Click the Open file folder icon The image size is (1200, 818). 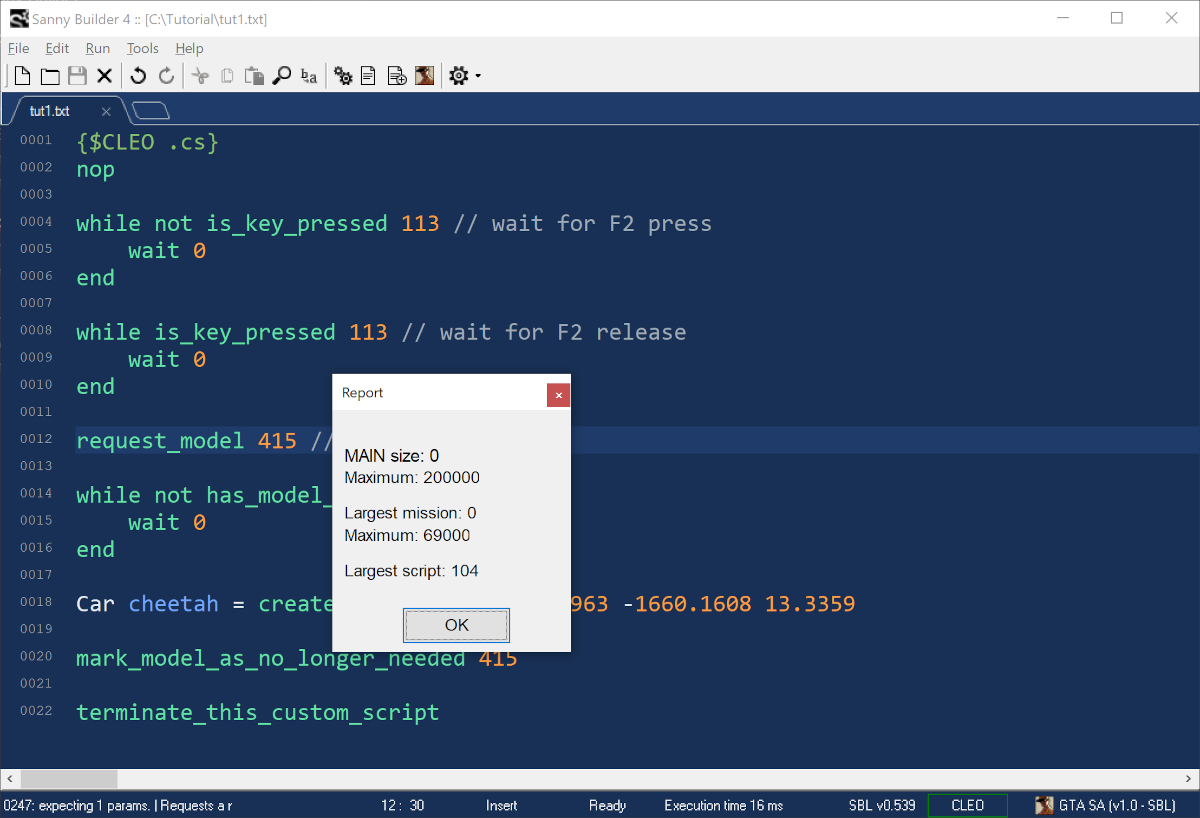[49, 76]
